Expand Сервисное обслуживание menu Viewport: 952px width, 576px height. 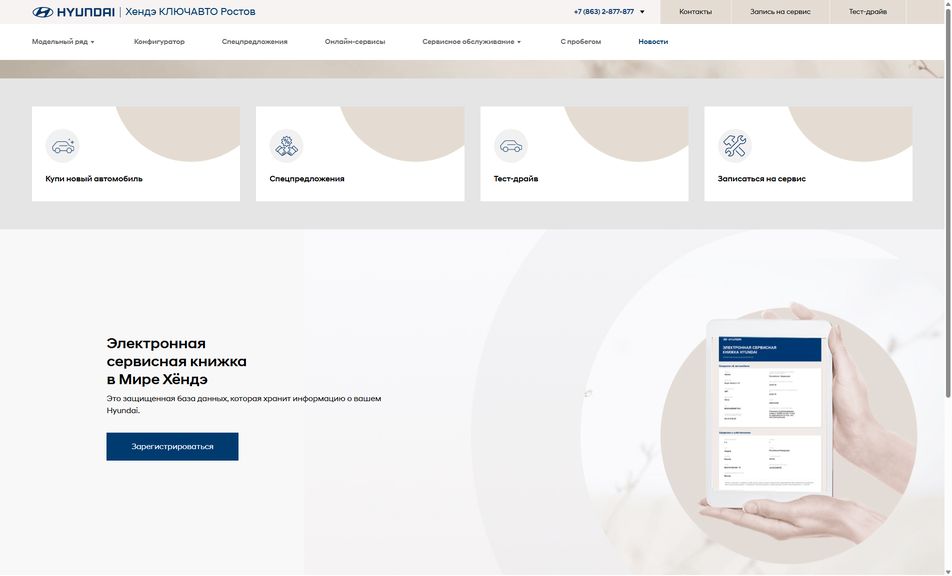tap(472, 42)
